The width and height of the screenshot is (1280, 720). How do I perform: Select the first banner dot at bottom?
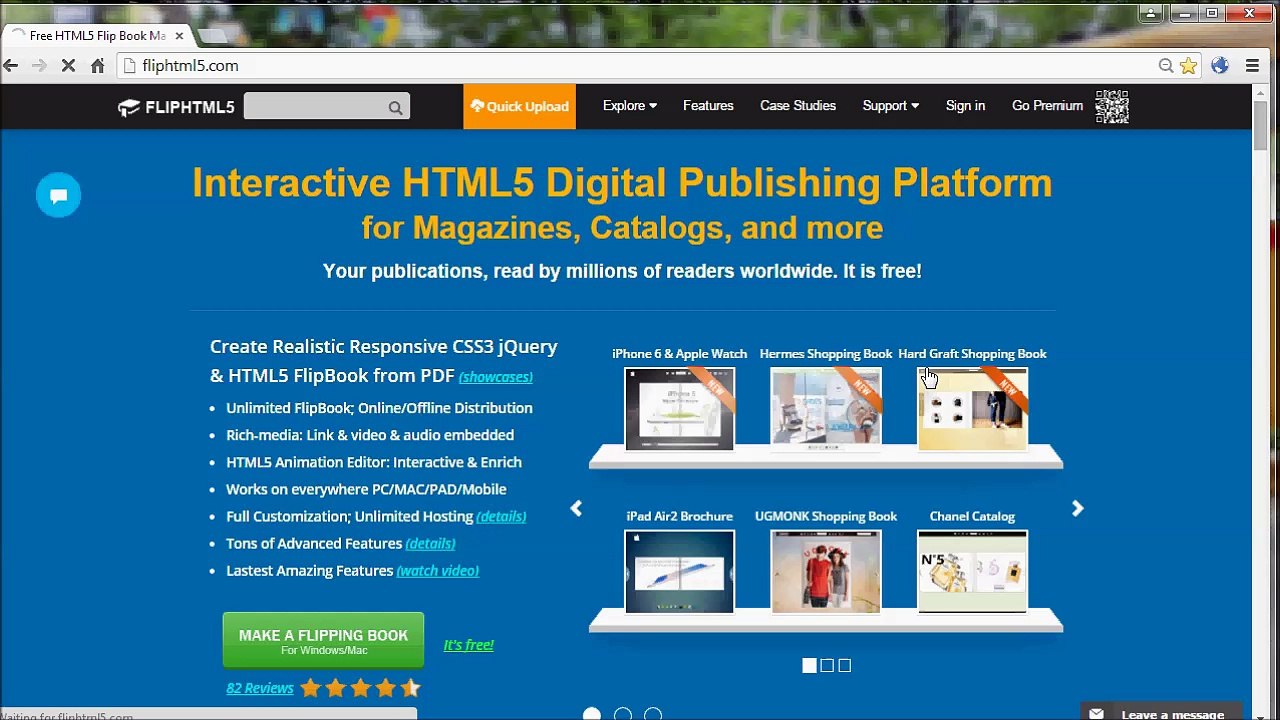[x=592, y=714]
